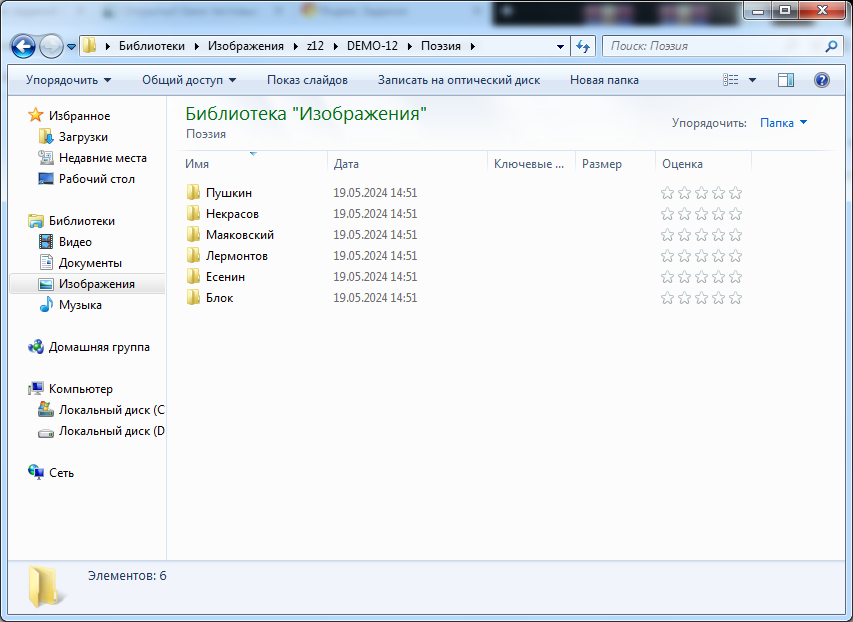The image size is (853, 622).
Task: Click the search magnifier icon
Action: 831,46
